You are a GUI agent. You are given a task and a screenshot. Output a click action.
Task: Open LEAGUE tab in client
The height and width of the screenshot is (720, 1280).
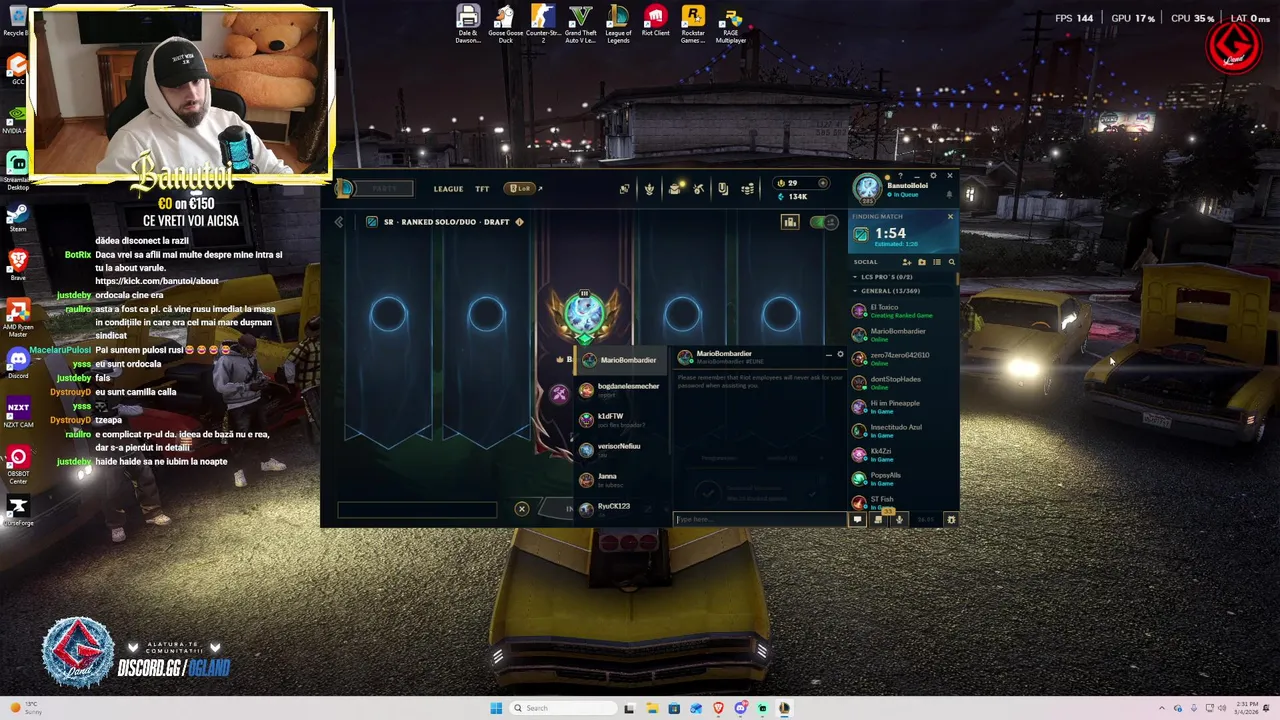click(448, 189)
